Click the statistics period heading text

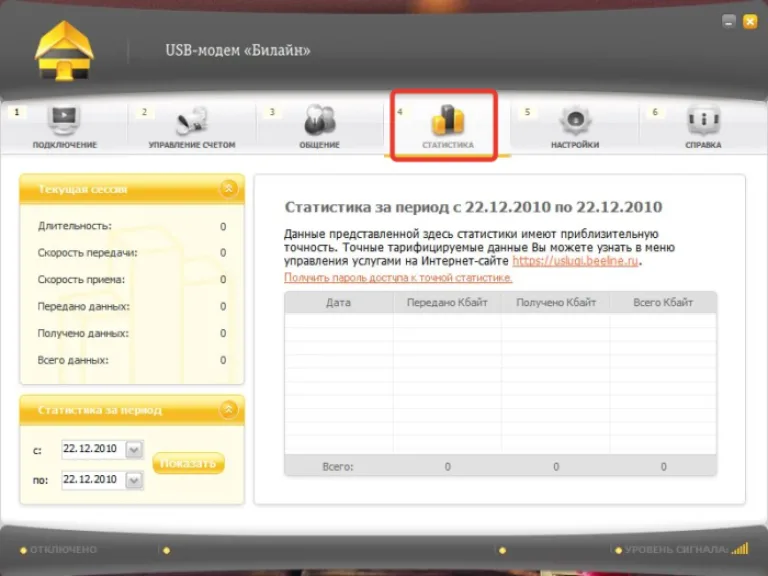coord(473,207)
